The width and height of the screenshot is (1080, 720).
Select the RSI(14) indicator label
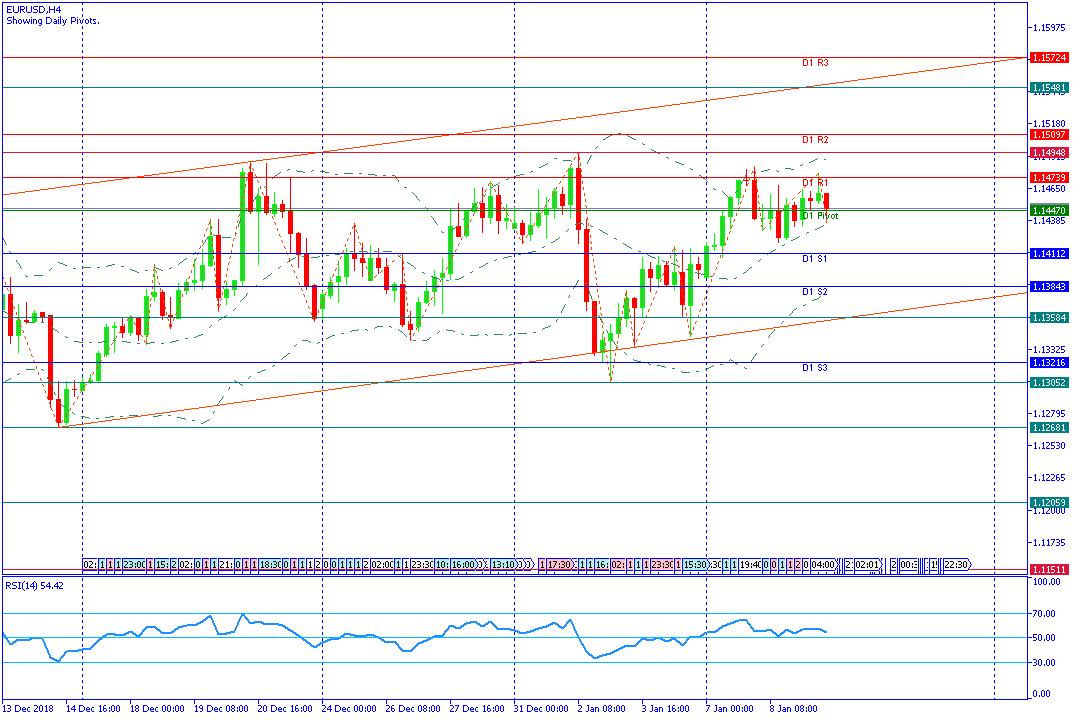[21, 585]
